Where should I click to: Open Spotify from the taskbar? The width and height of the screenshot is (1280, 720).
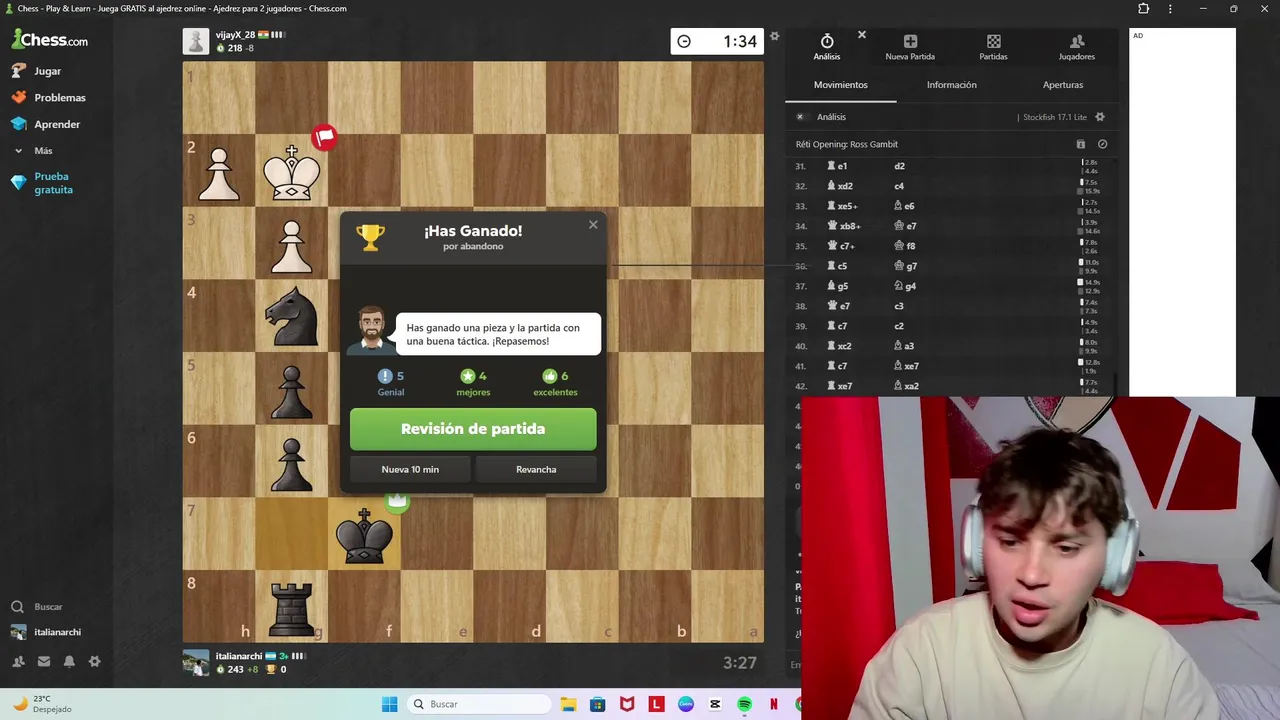(x=744, y=704)
